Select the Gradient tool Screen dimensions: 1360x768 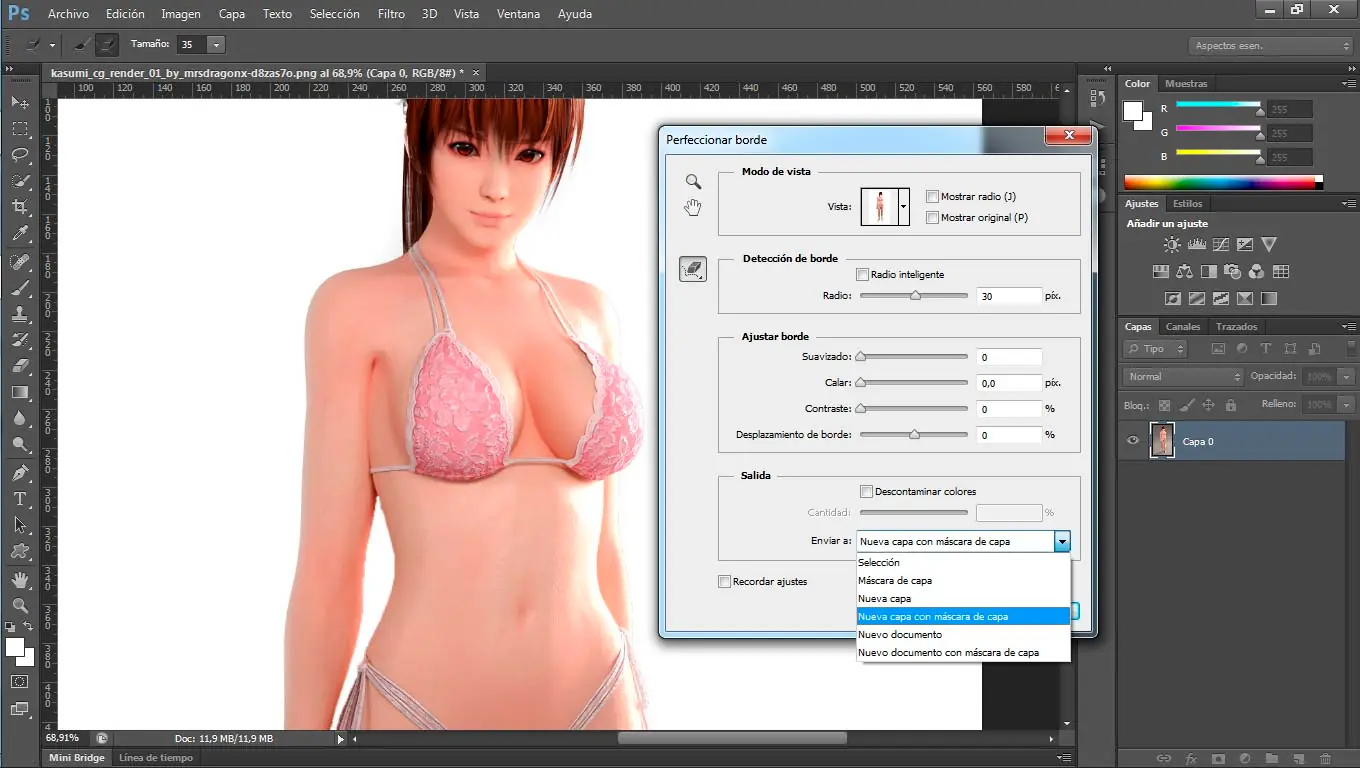click(x=20, y=392)
